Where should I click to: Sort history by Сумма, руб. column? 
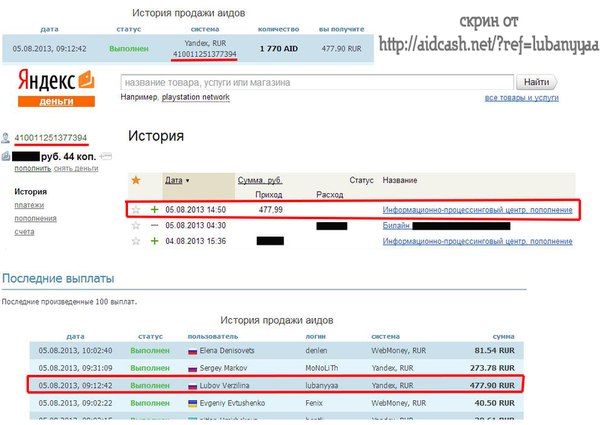[260, 180]
